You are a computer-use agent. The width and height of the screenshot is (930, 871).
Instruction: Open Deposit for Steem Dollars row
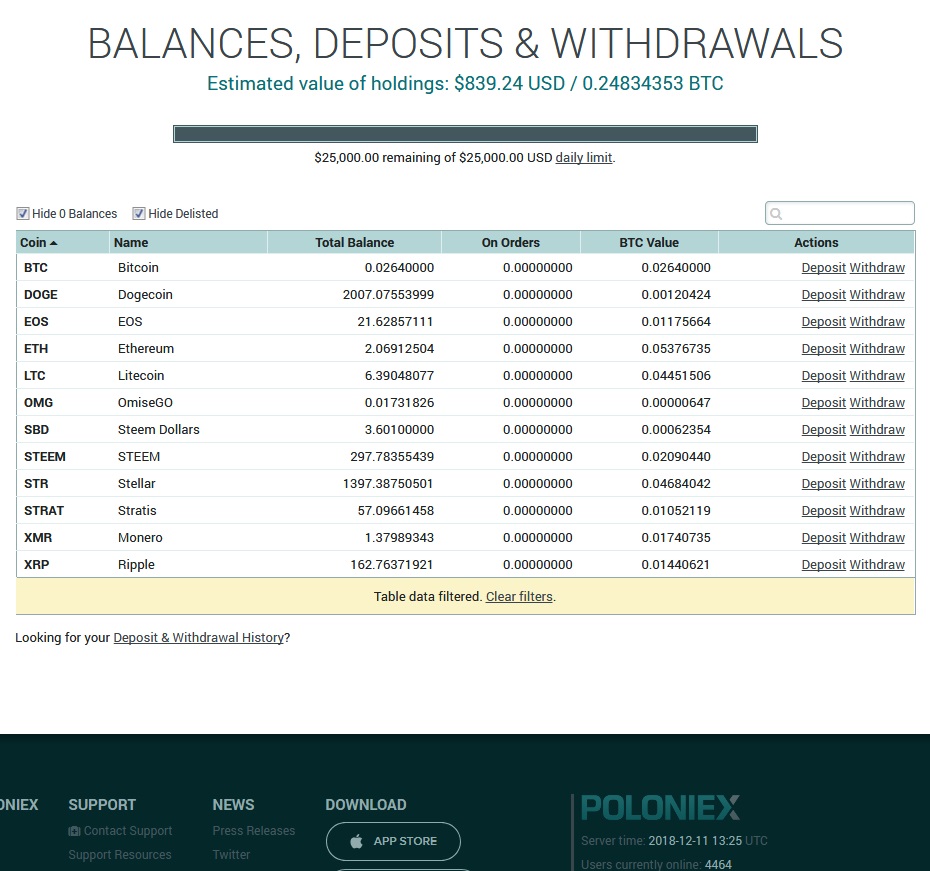point(823,429)
